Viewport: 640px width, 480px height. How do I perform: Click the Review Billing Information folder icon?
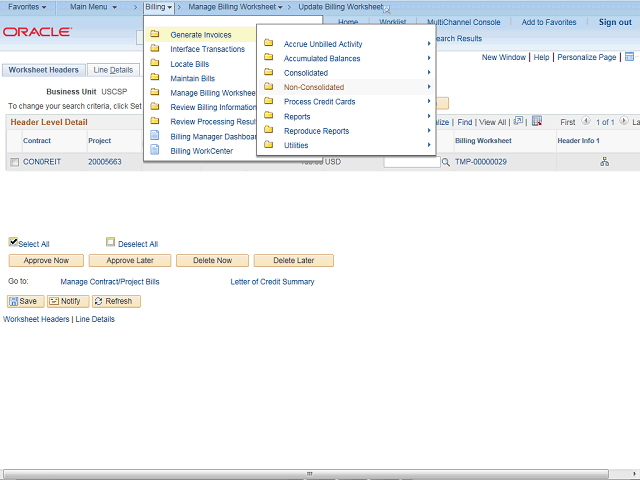click(155, 106)
